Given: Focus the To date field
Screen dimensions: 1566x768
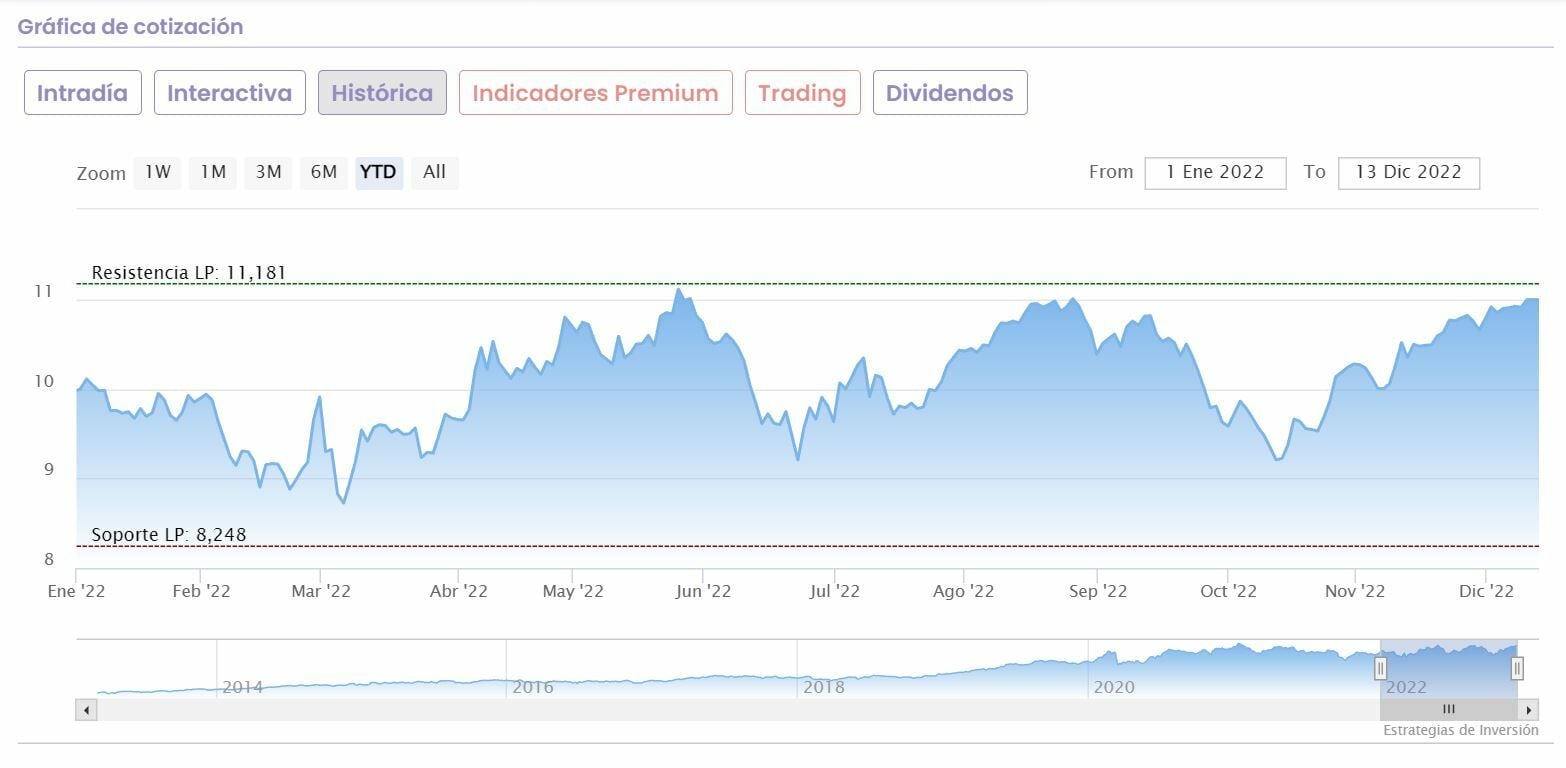Looking at the screenshot, I should (x=1408, y=172).
